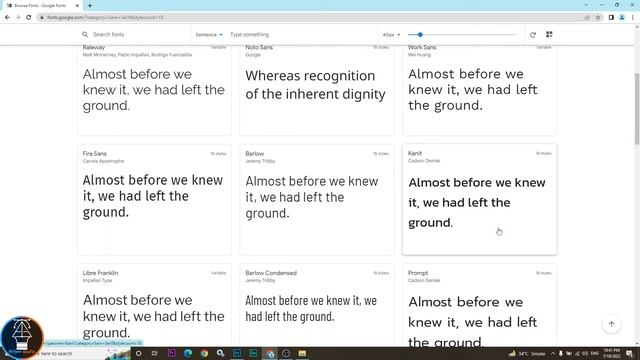Go back using browser back arrow
Image resolution: width=640 pixels, height=360 pixels.
pos(7,17)
